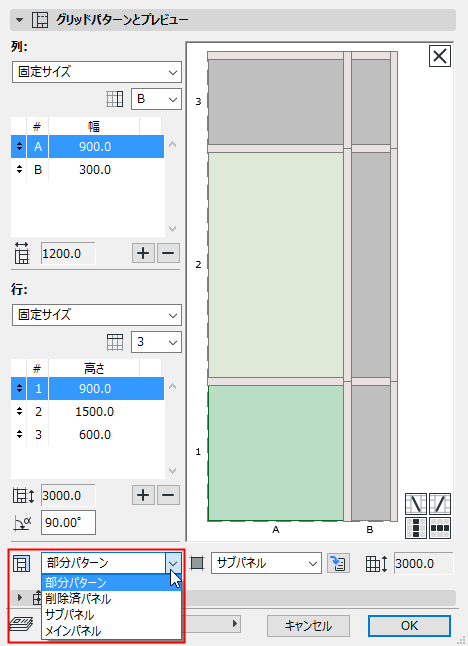The height and width of the screenshot is (646, 468).
Task: Select right-leaning diagonal grid pattern icon
Action: click(440, 503)
